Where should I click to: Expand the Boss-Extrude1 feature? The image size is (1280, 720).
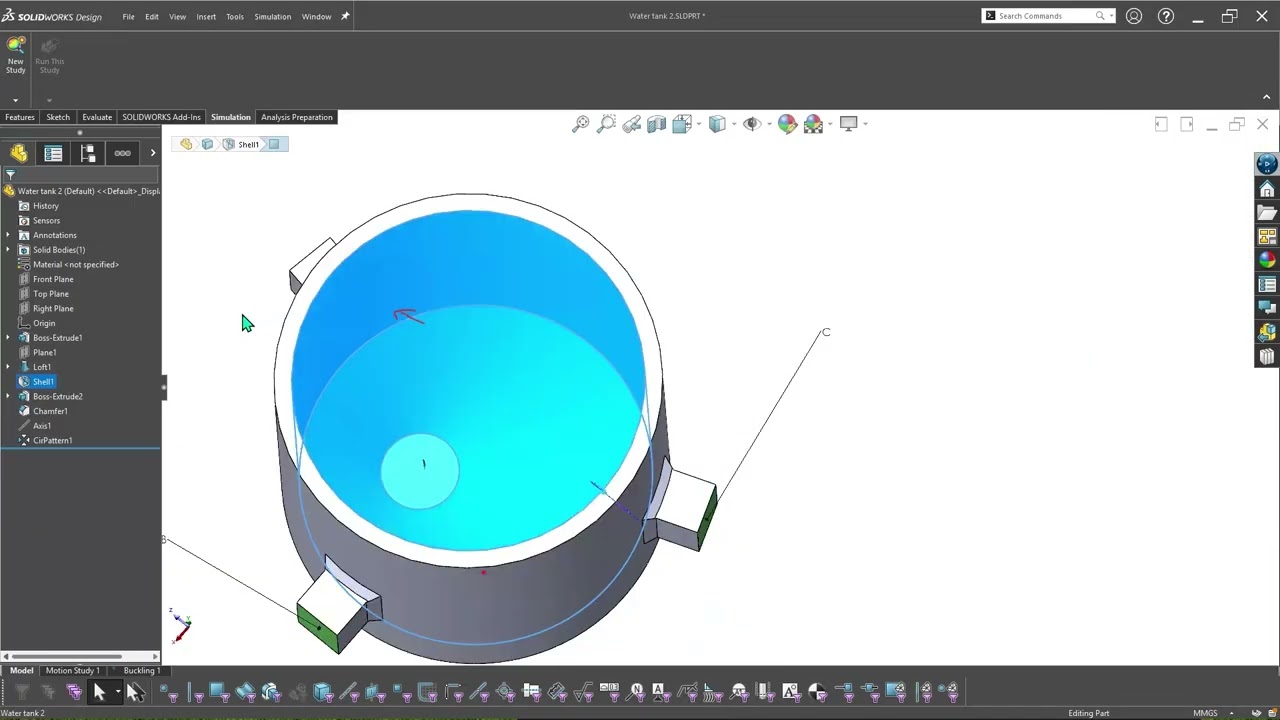(8, 338)
